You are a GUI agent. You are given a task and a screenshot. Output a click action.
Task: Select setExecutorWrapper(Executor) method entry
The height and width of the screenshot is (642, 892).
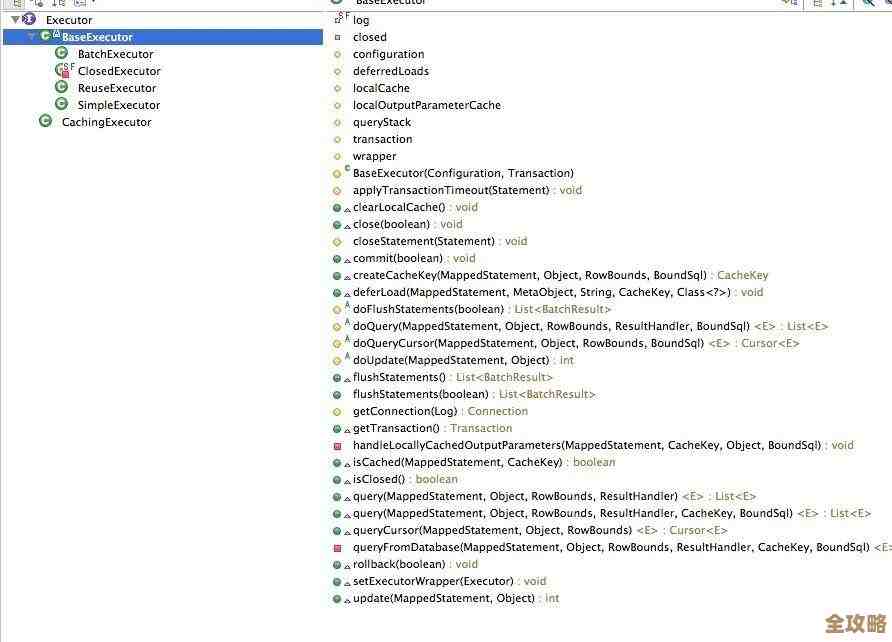(433, 581)
